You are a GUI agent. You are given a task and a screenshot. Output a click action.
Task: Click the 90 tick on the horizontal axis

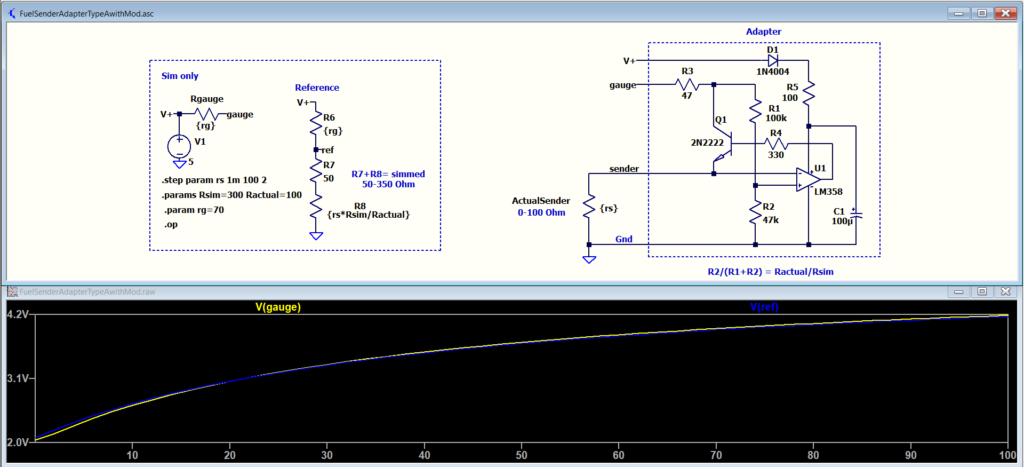pyautogui.click(x=911, y=455)
